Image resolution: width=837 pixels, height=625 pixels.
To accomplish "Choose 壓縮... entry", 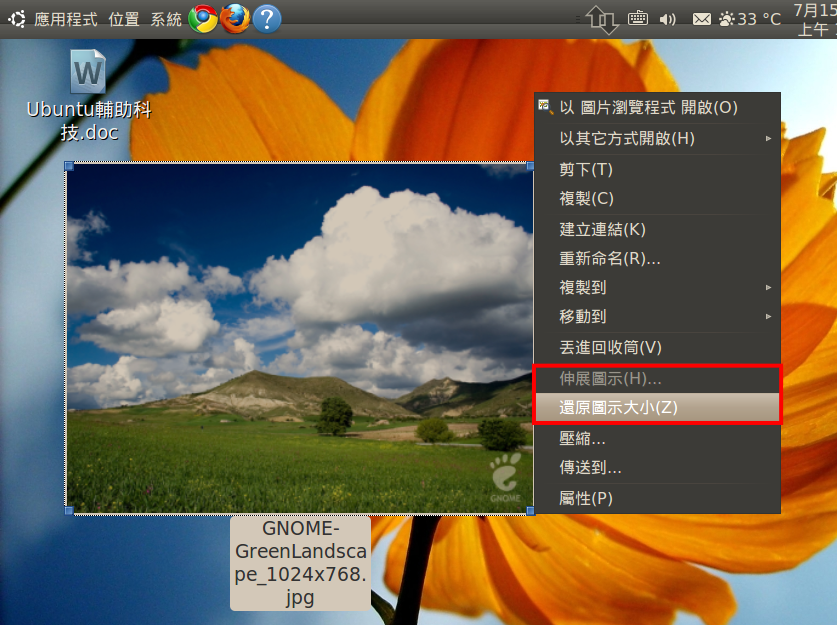I will (657, 439).
